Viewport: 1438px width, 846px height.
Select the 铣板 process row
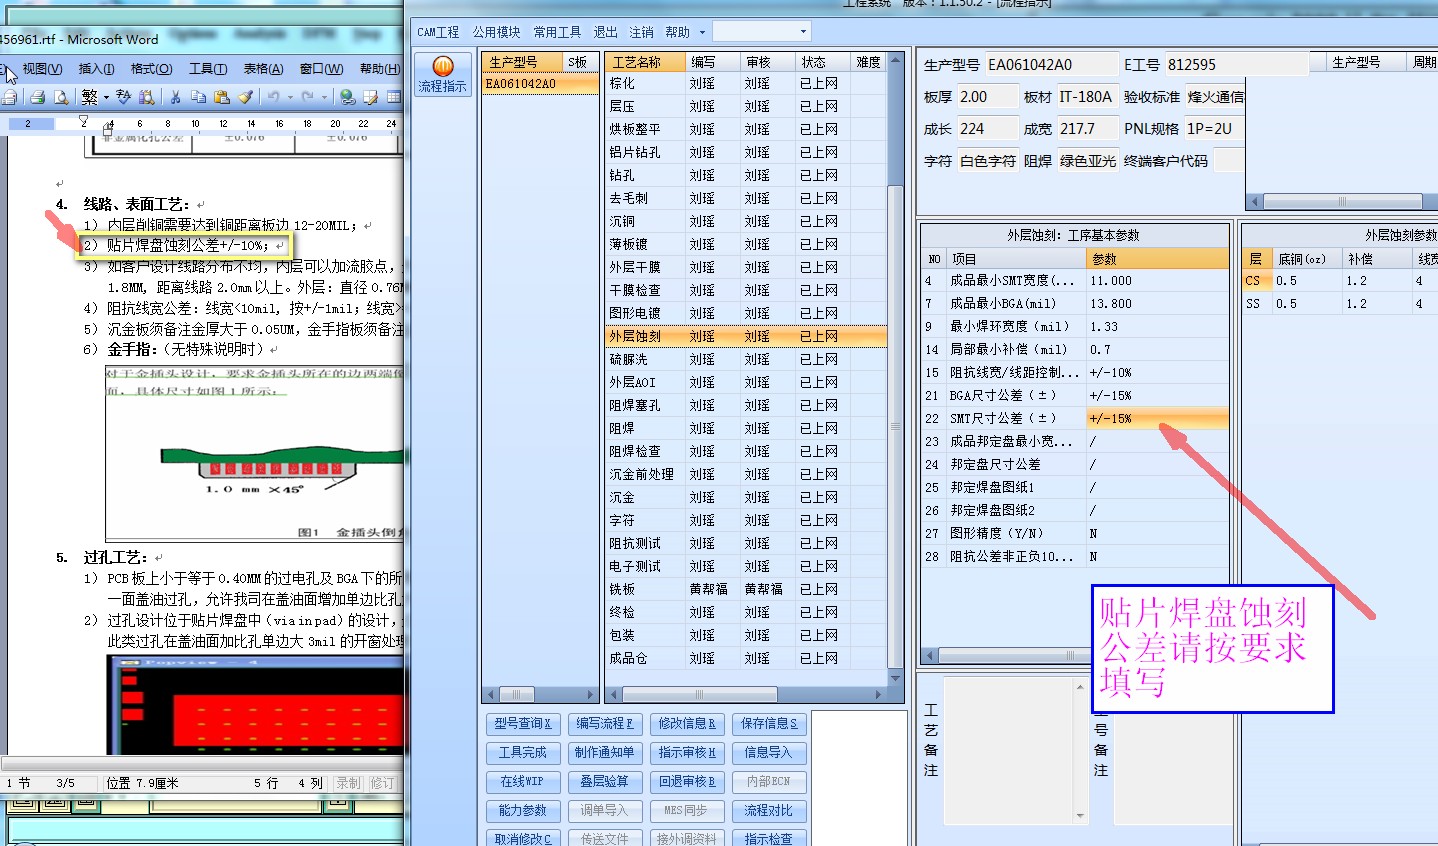[746, 589]
